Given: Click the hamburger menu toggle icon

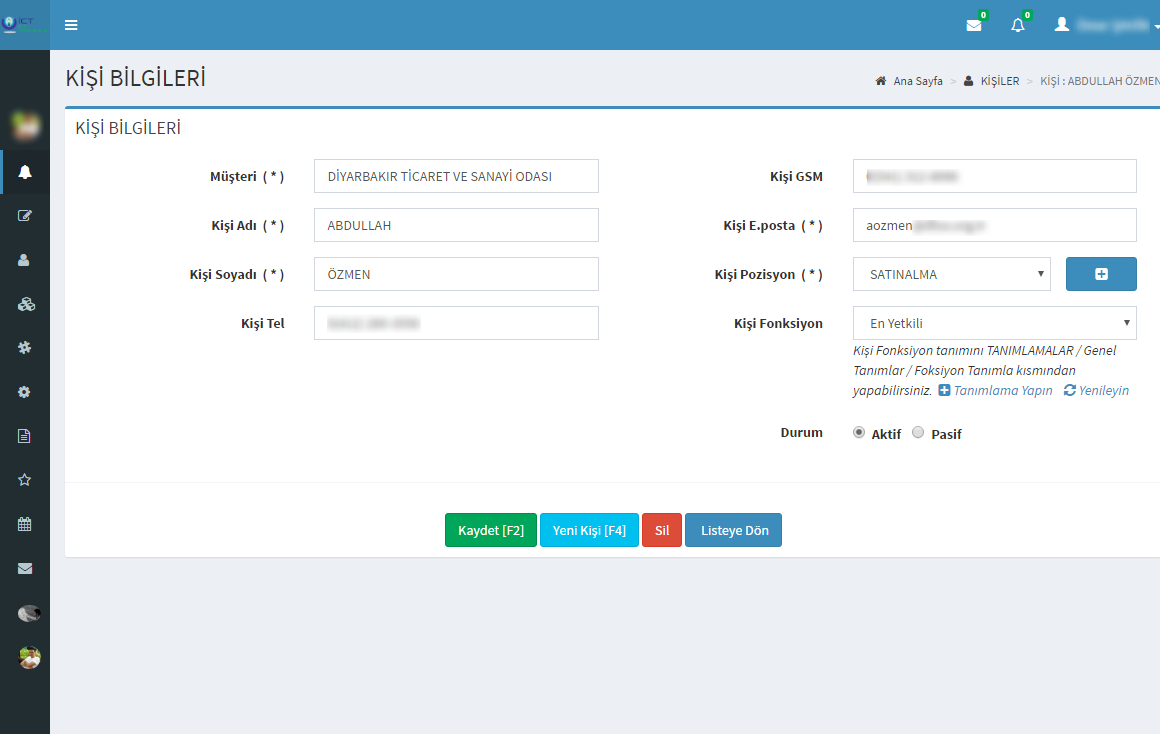Looking at the screenshot, I should [71, 25].
